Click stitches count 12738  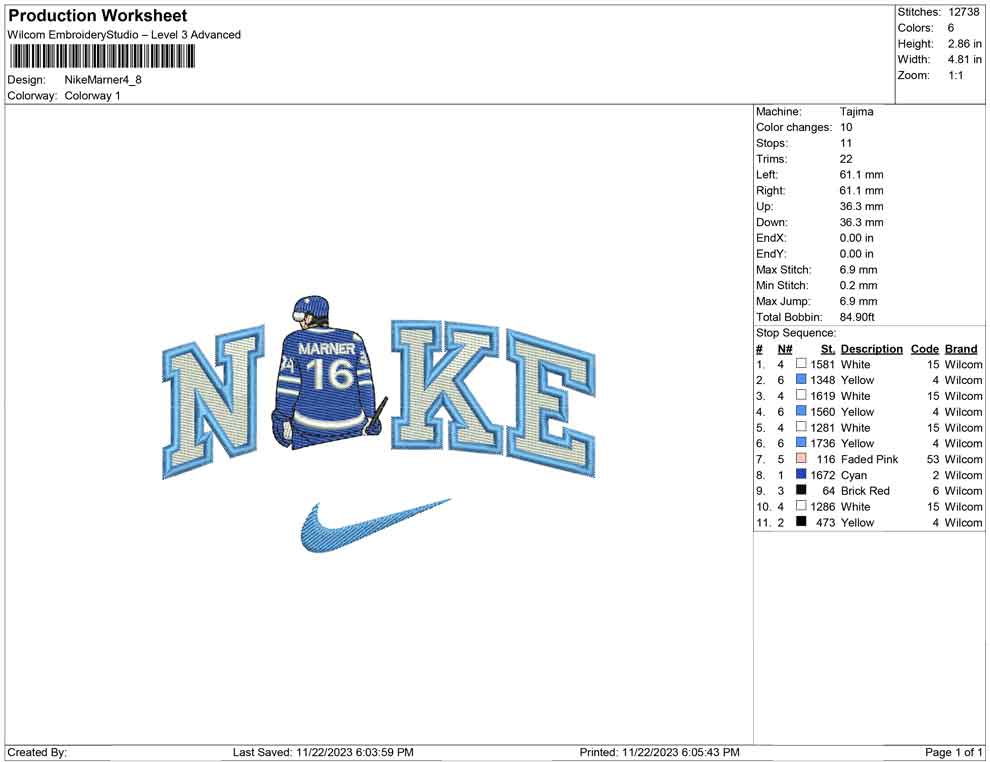963,12
